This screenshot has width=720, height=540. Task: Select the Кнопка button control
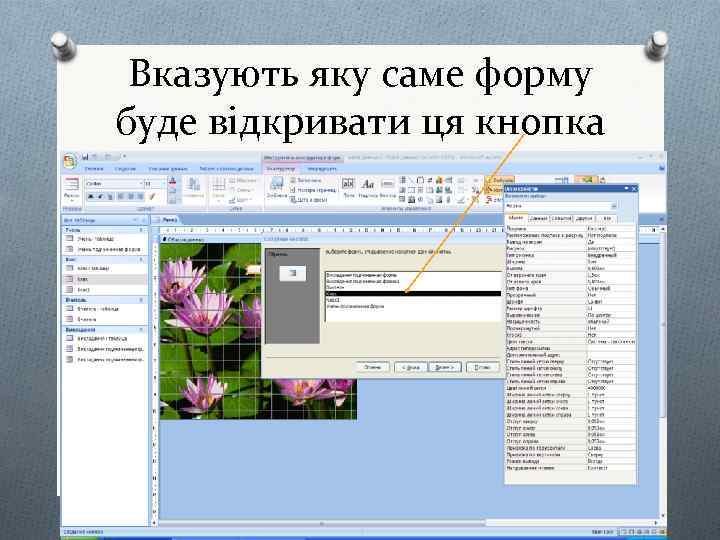(x=388, y=188)
